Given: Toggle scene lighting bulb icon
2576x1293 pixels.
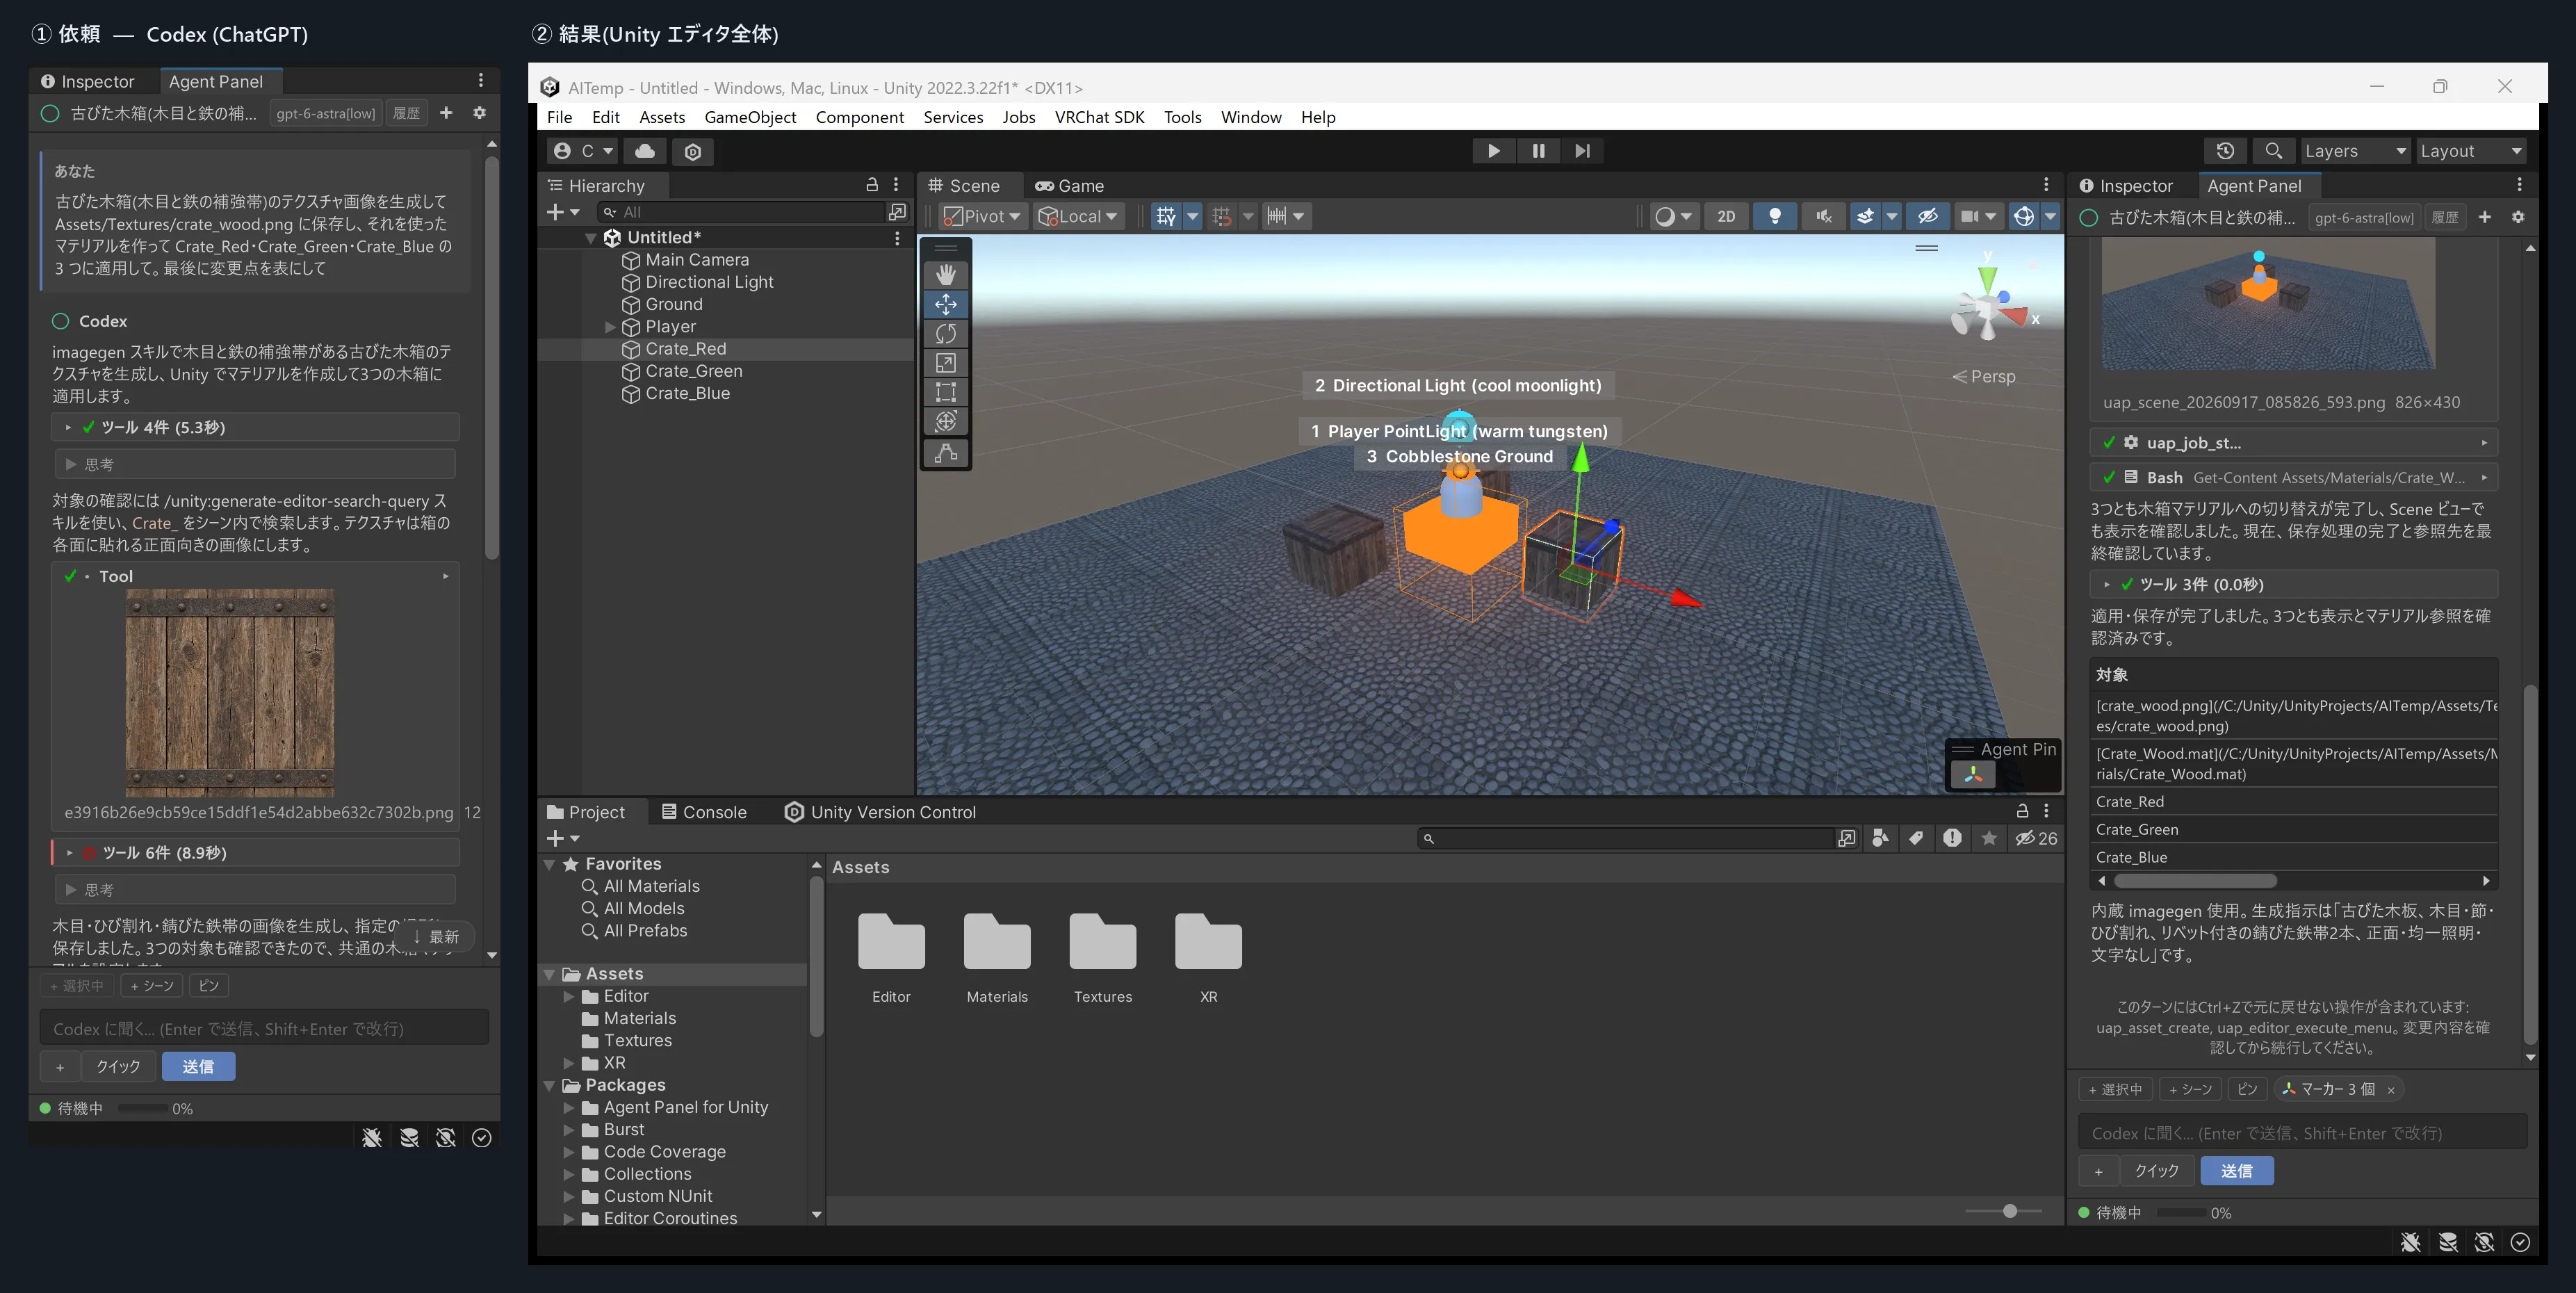Looking at the screenshot, I should tap(1775, 216).
